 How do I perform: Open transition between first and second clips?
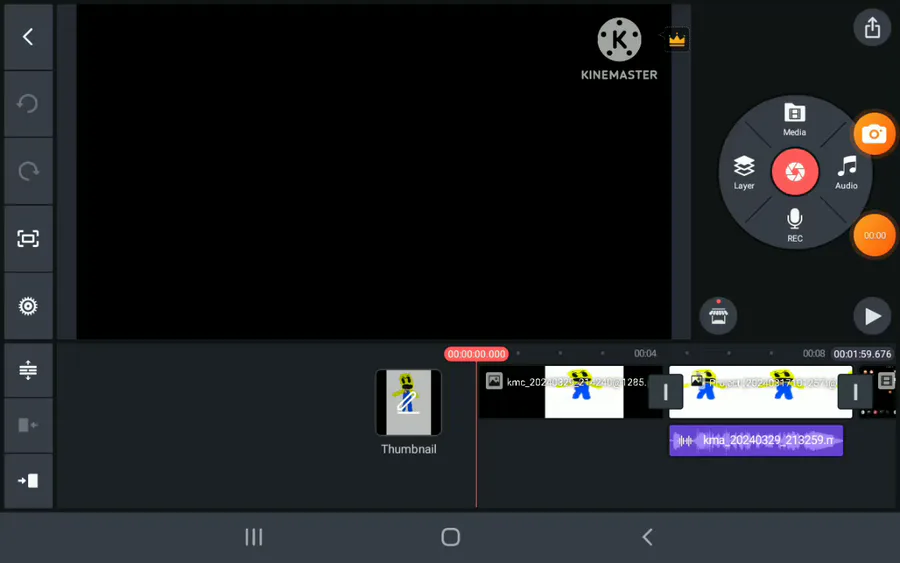click(x=665, y=392)
